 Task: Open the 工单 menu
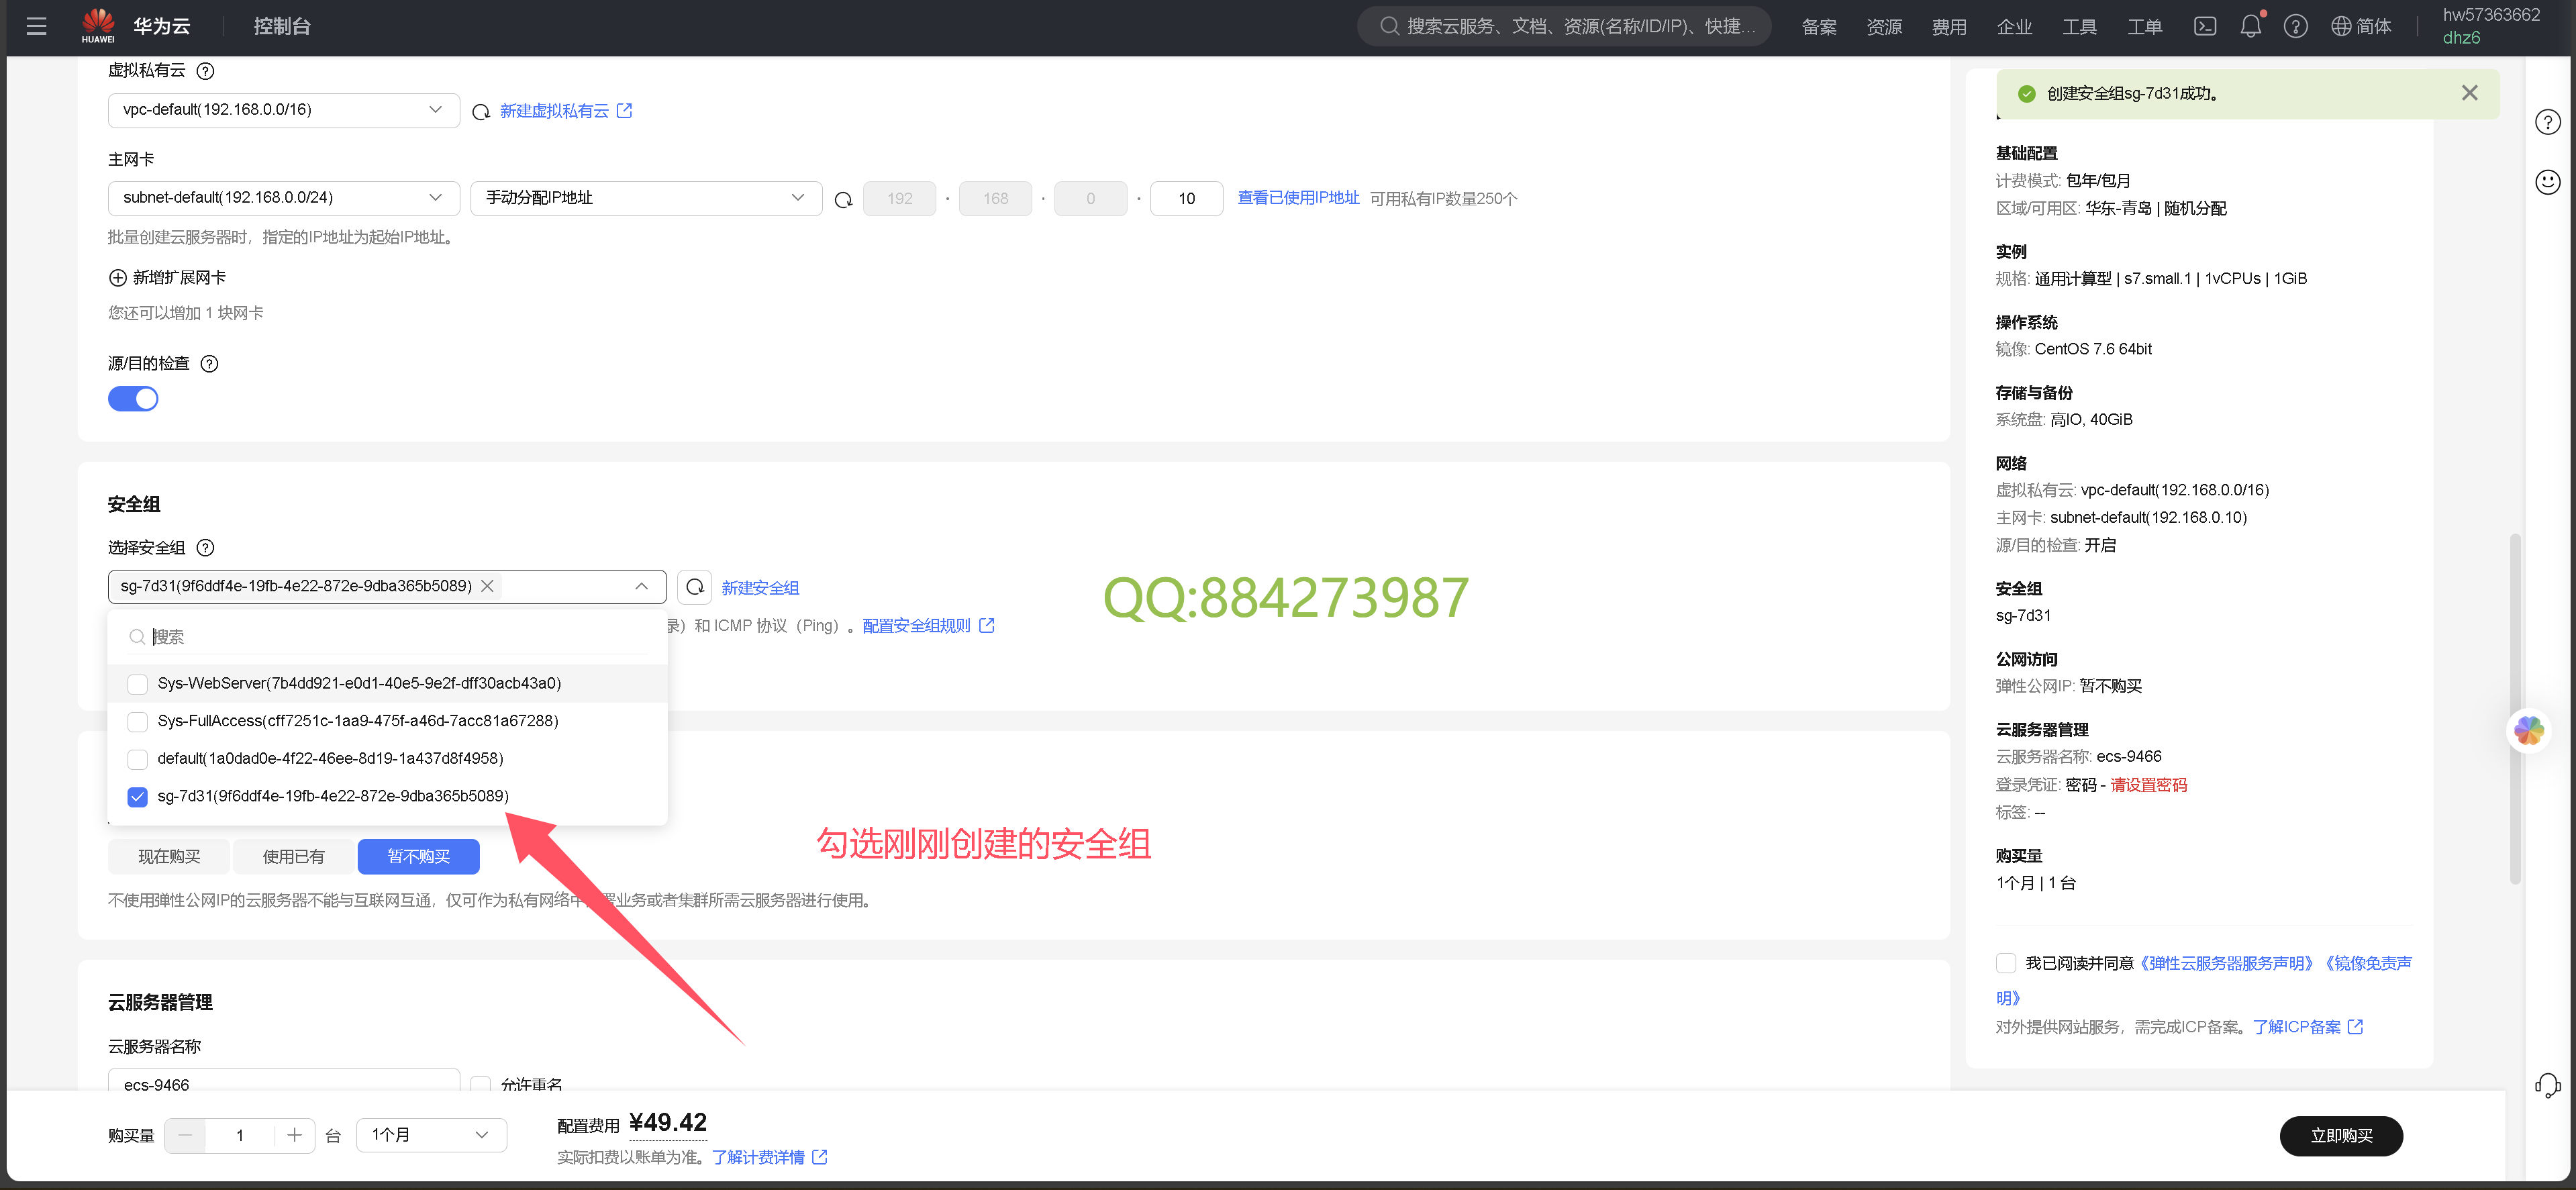click(x=2144, y=27)
